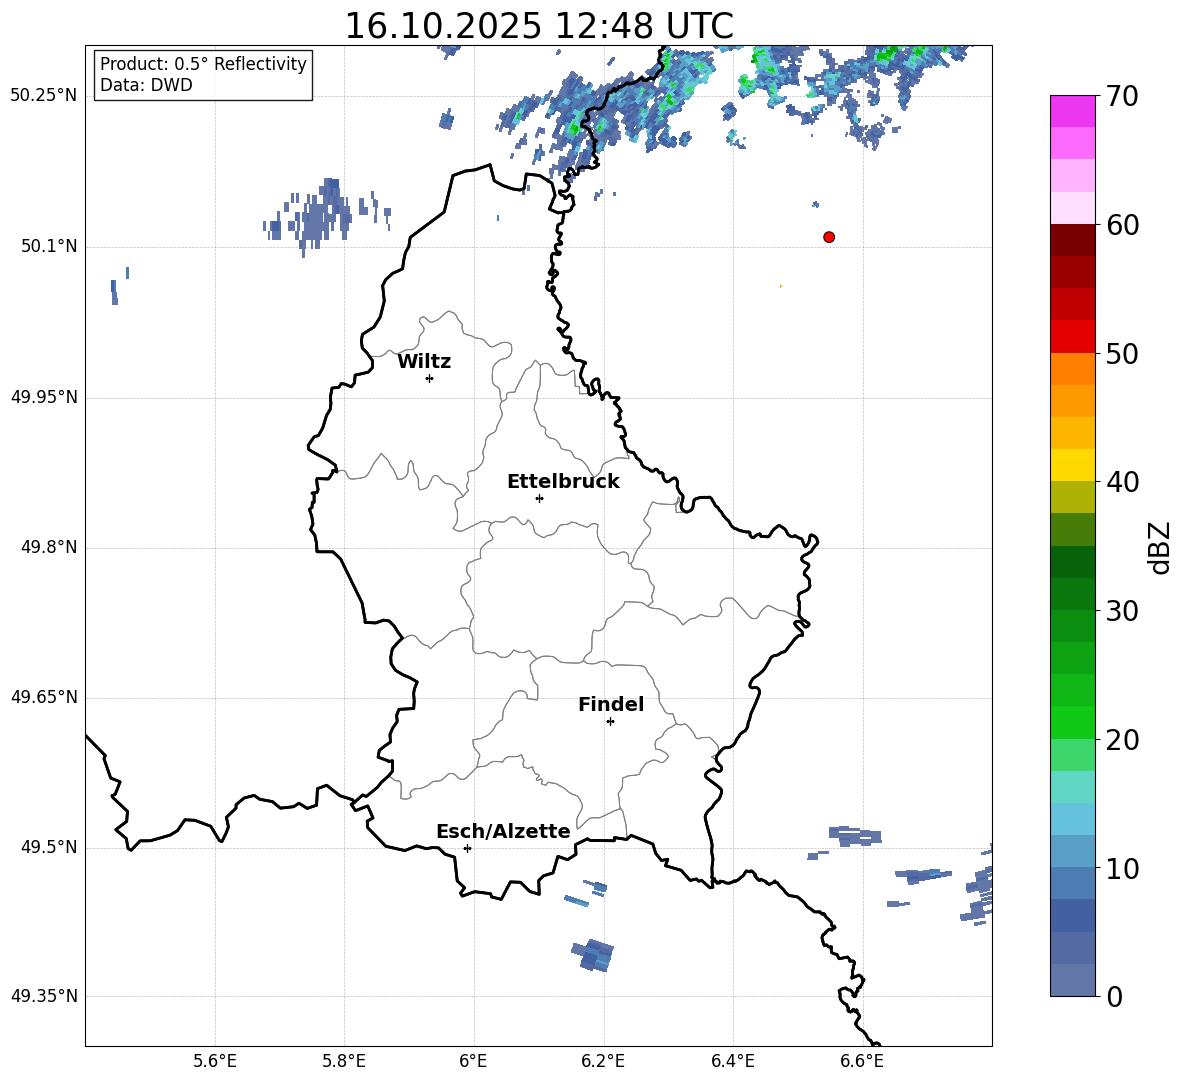Click the Data: DWD source line
Screen dimensions: 1184x1081
[146, 85]
